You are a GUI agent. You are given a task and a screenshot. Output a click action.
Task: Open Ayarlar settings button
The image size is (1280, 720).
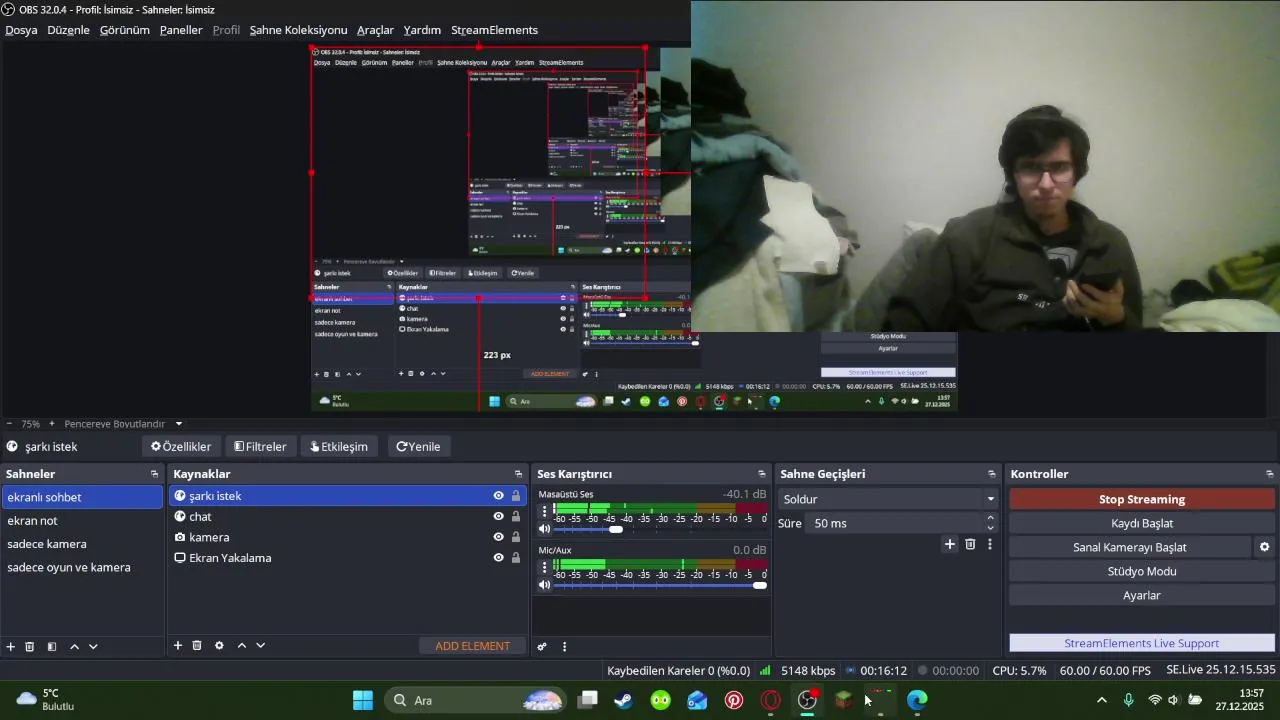1142,595
